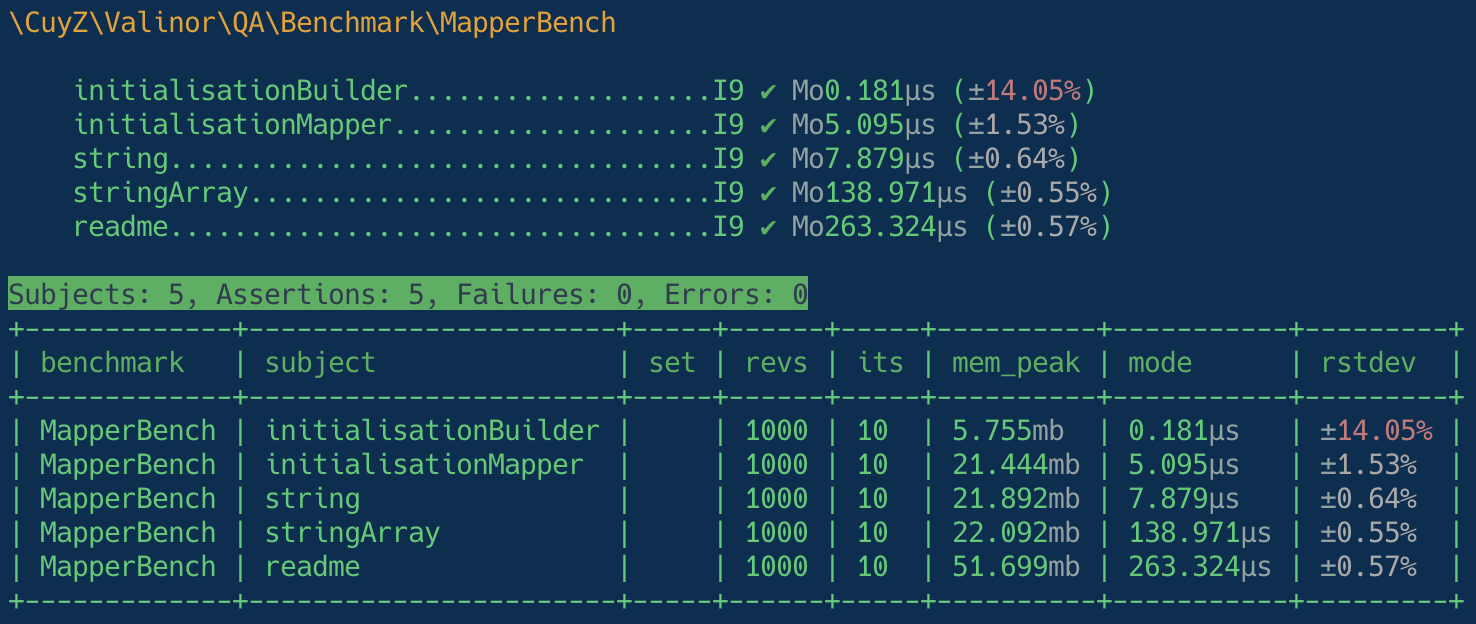Click the 51.699mb memory peak value
The height and width of the screenshot is (624, 1476).
1016,567
